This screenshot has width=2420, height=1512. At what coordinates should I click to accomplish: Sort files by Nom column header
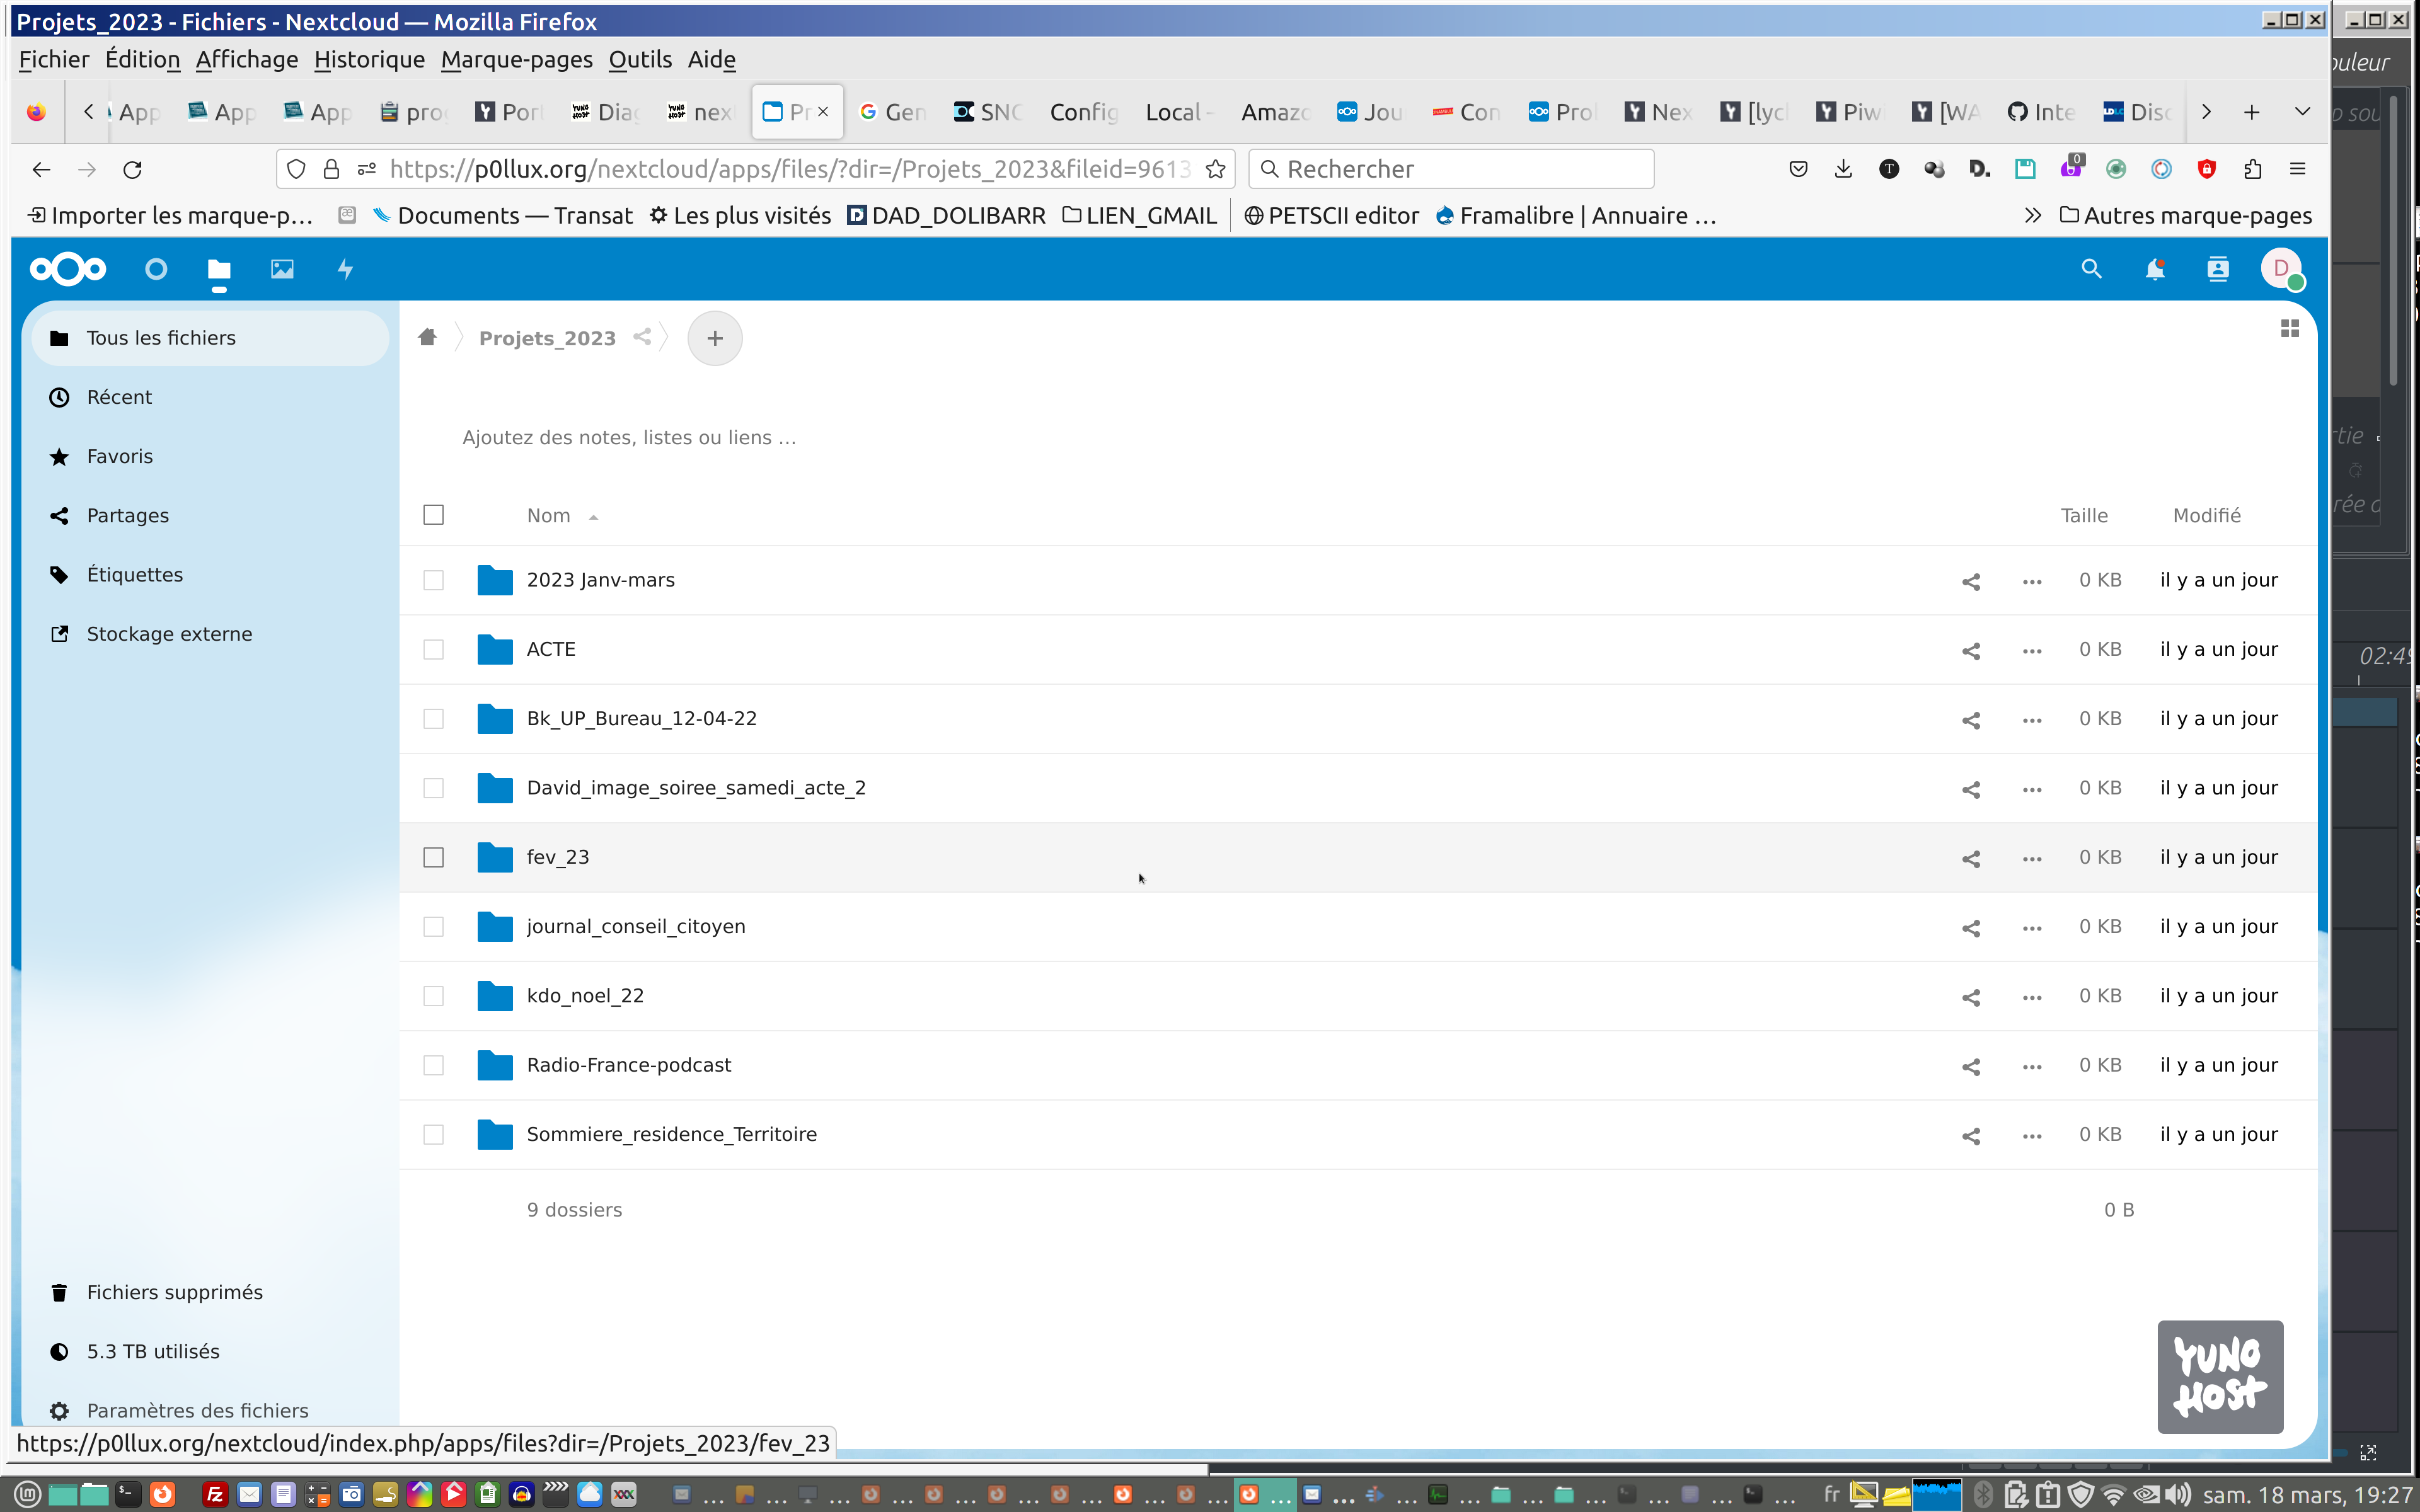click(548, 516)
